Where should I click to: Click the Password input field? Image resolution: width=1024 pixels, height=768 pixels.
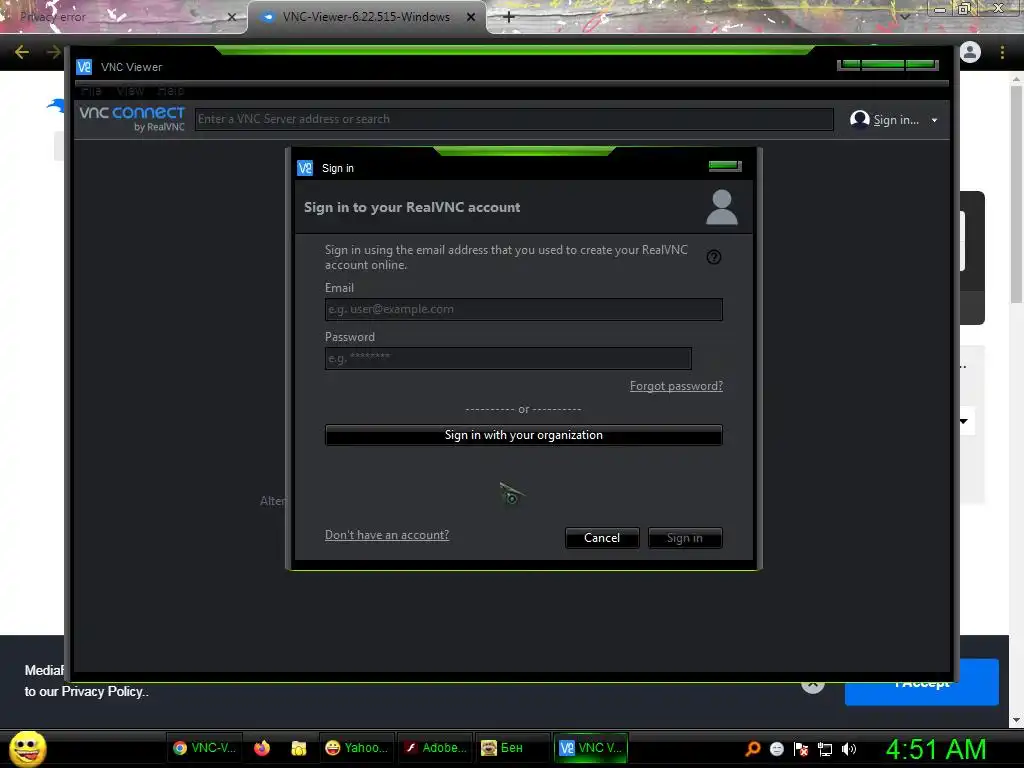(507, 359)
